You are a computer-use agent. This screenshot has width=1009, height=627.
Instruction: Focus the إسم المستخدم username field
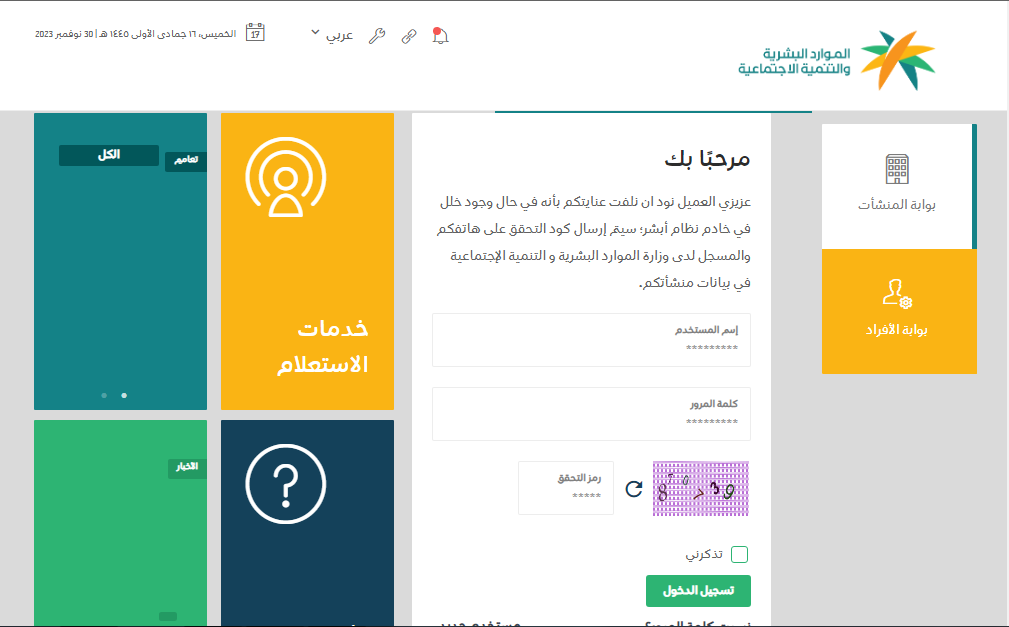tap(591, 340)
